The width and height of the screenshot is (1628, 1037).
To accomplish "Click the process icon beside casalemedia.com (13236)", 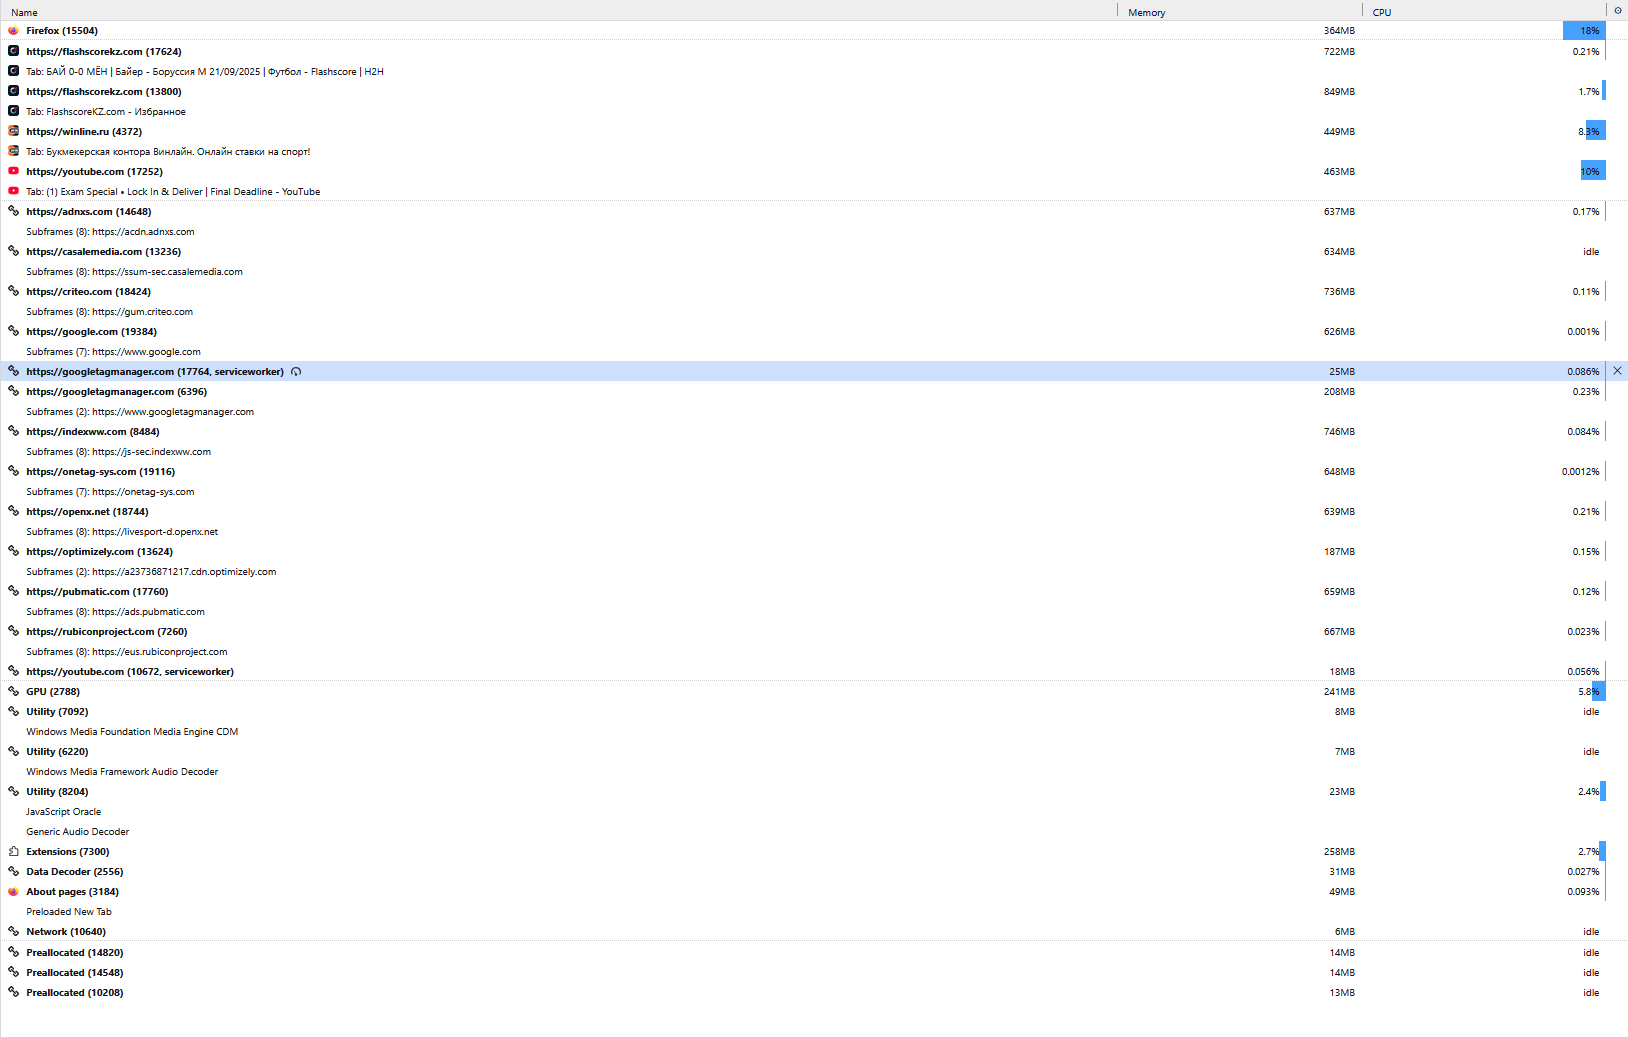I will click(x=13, y=251).
